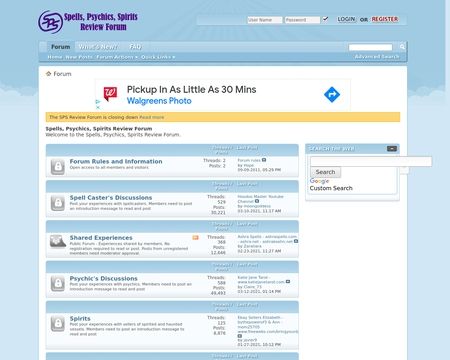Click the search magnifier icon in navbar
The height and width of the screenshot is (360, 450).
(402, 47)
